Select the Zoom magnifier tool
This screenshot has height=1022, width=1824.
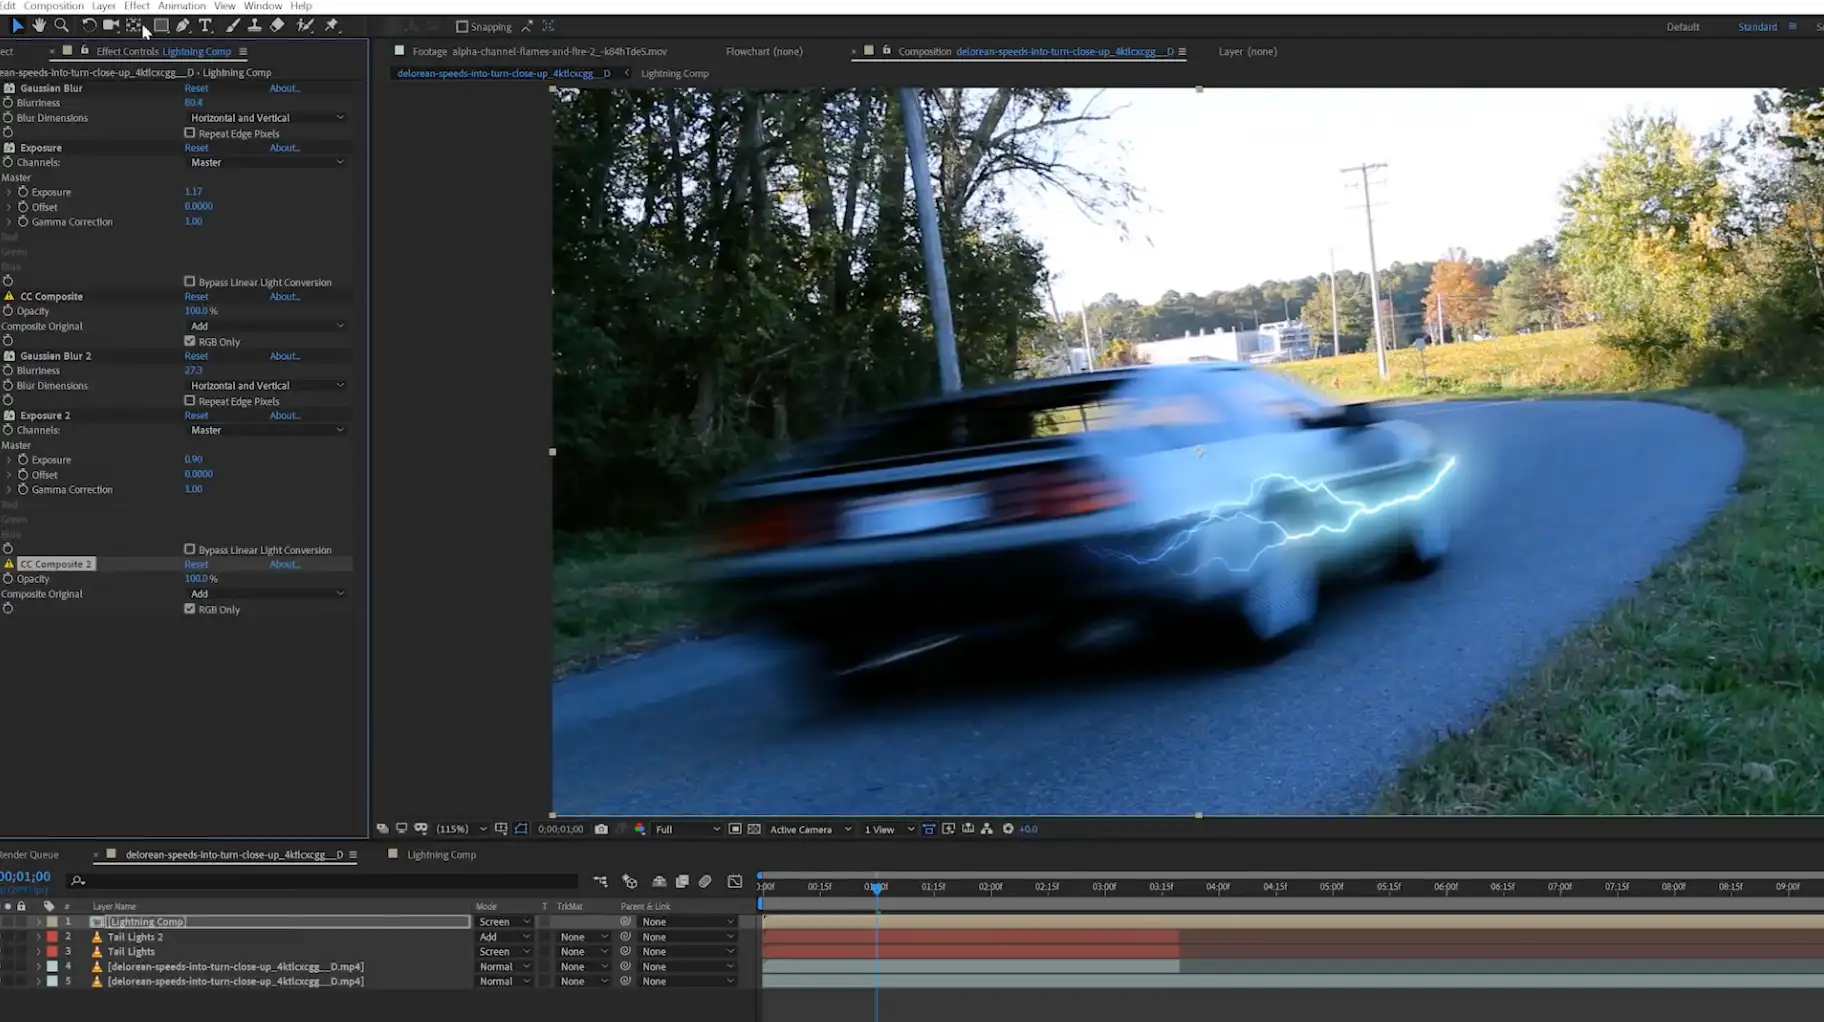click(x=62, y=25)
